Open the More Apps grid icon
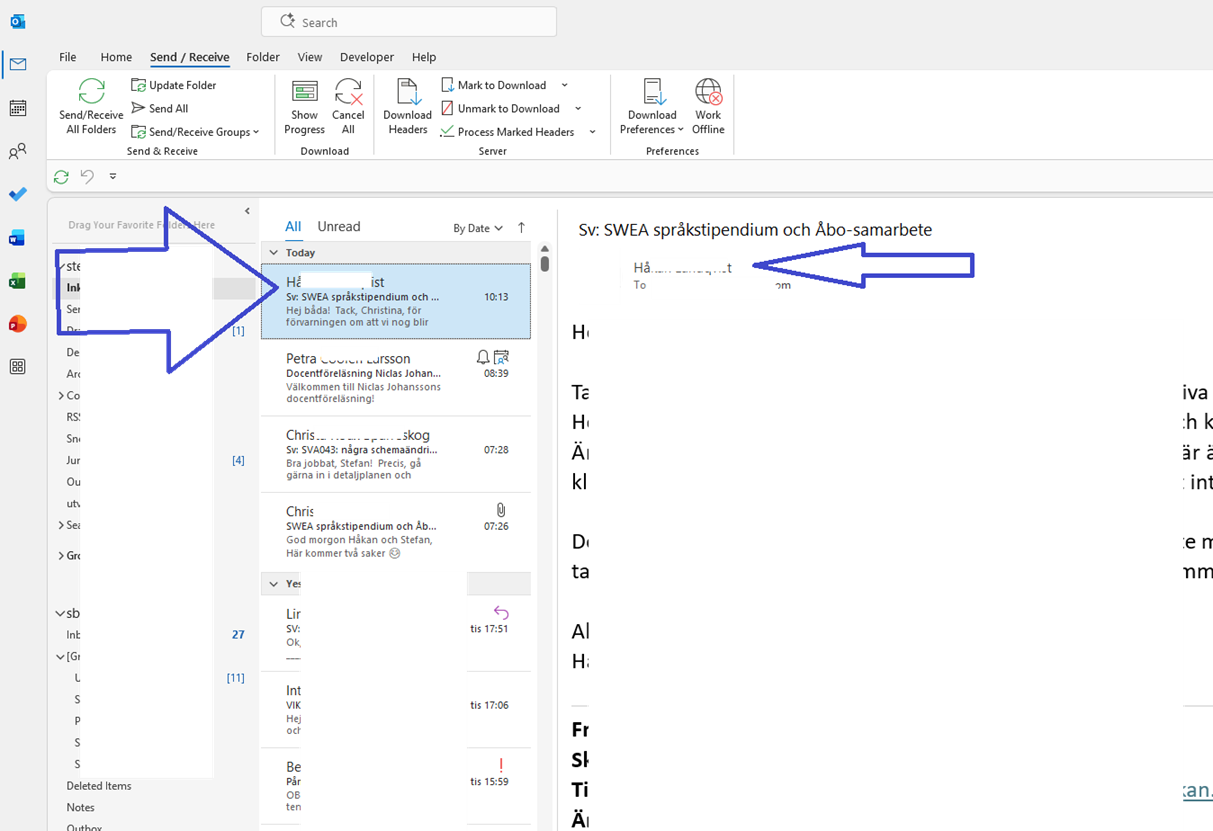 point(17,367)
